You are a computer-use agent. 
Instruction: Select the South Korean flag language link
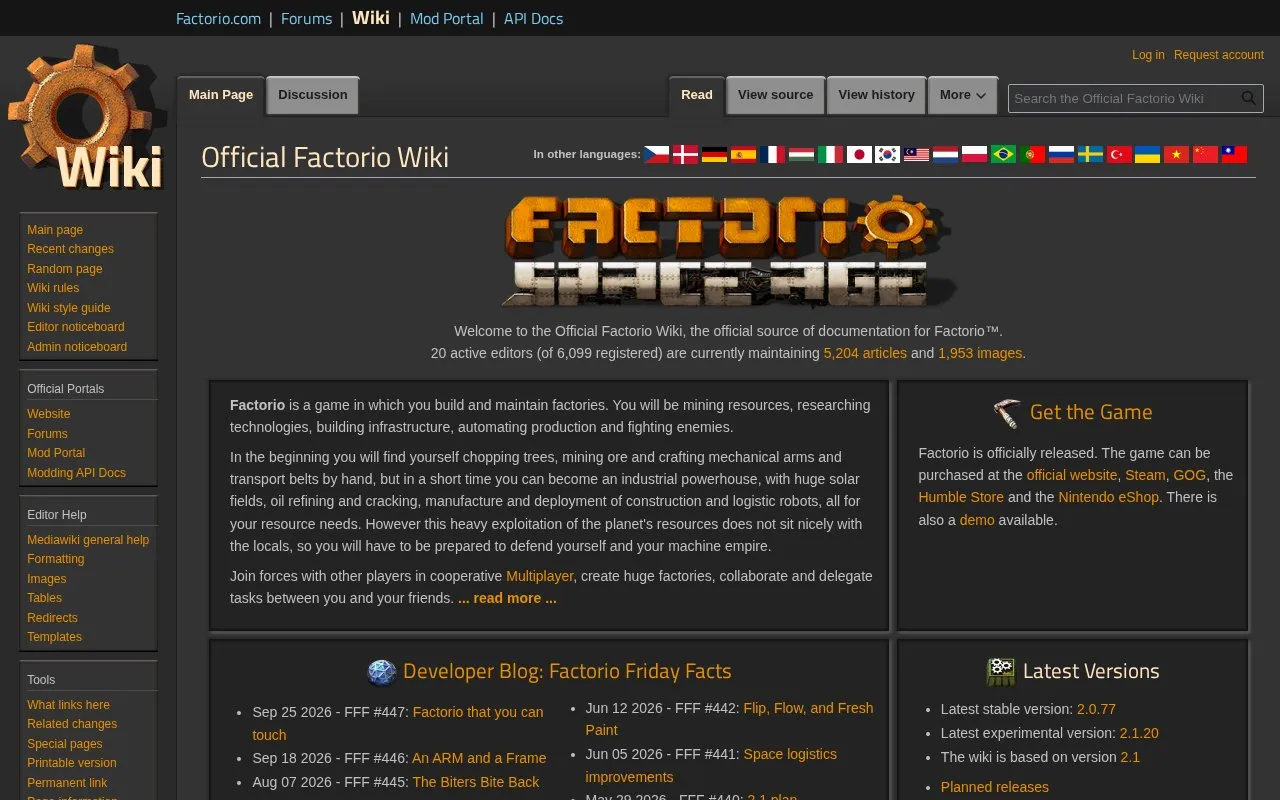coord(888,154)
